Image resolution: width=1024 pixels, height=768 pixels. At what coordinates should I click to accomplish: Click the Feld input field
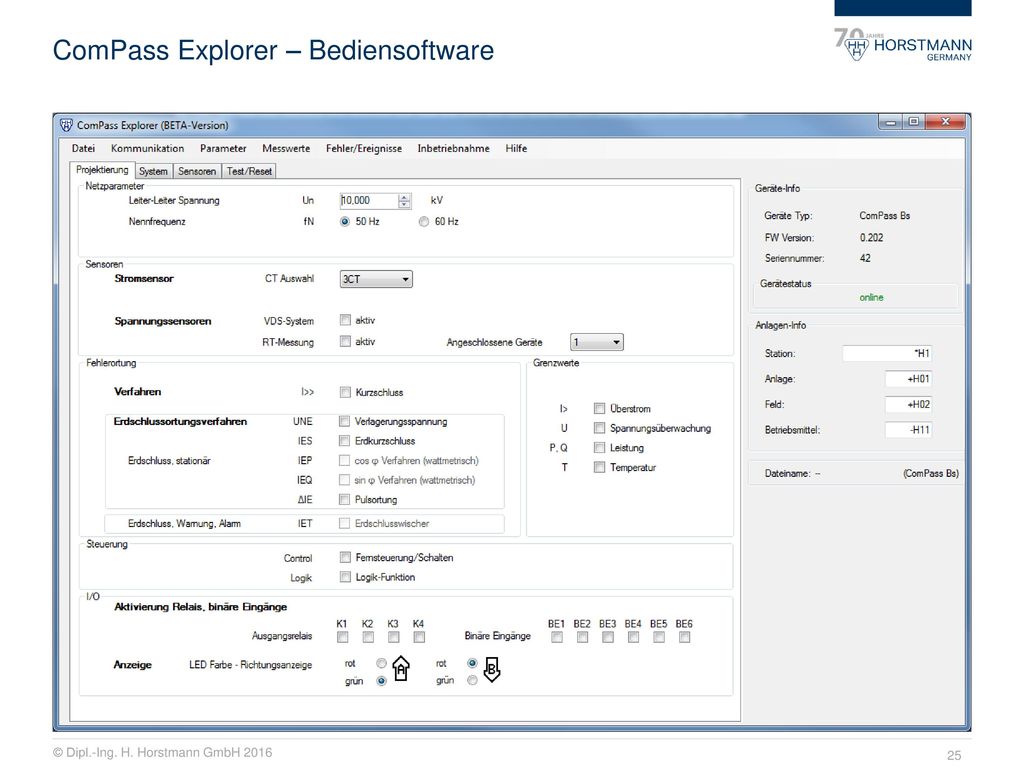(908, 404)
